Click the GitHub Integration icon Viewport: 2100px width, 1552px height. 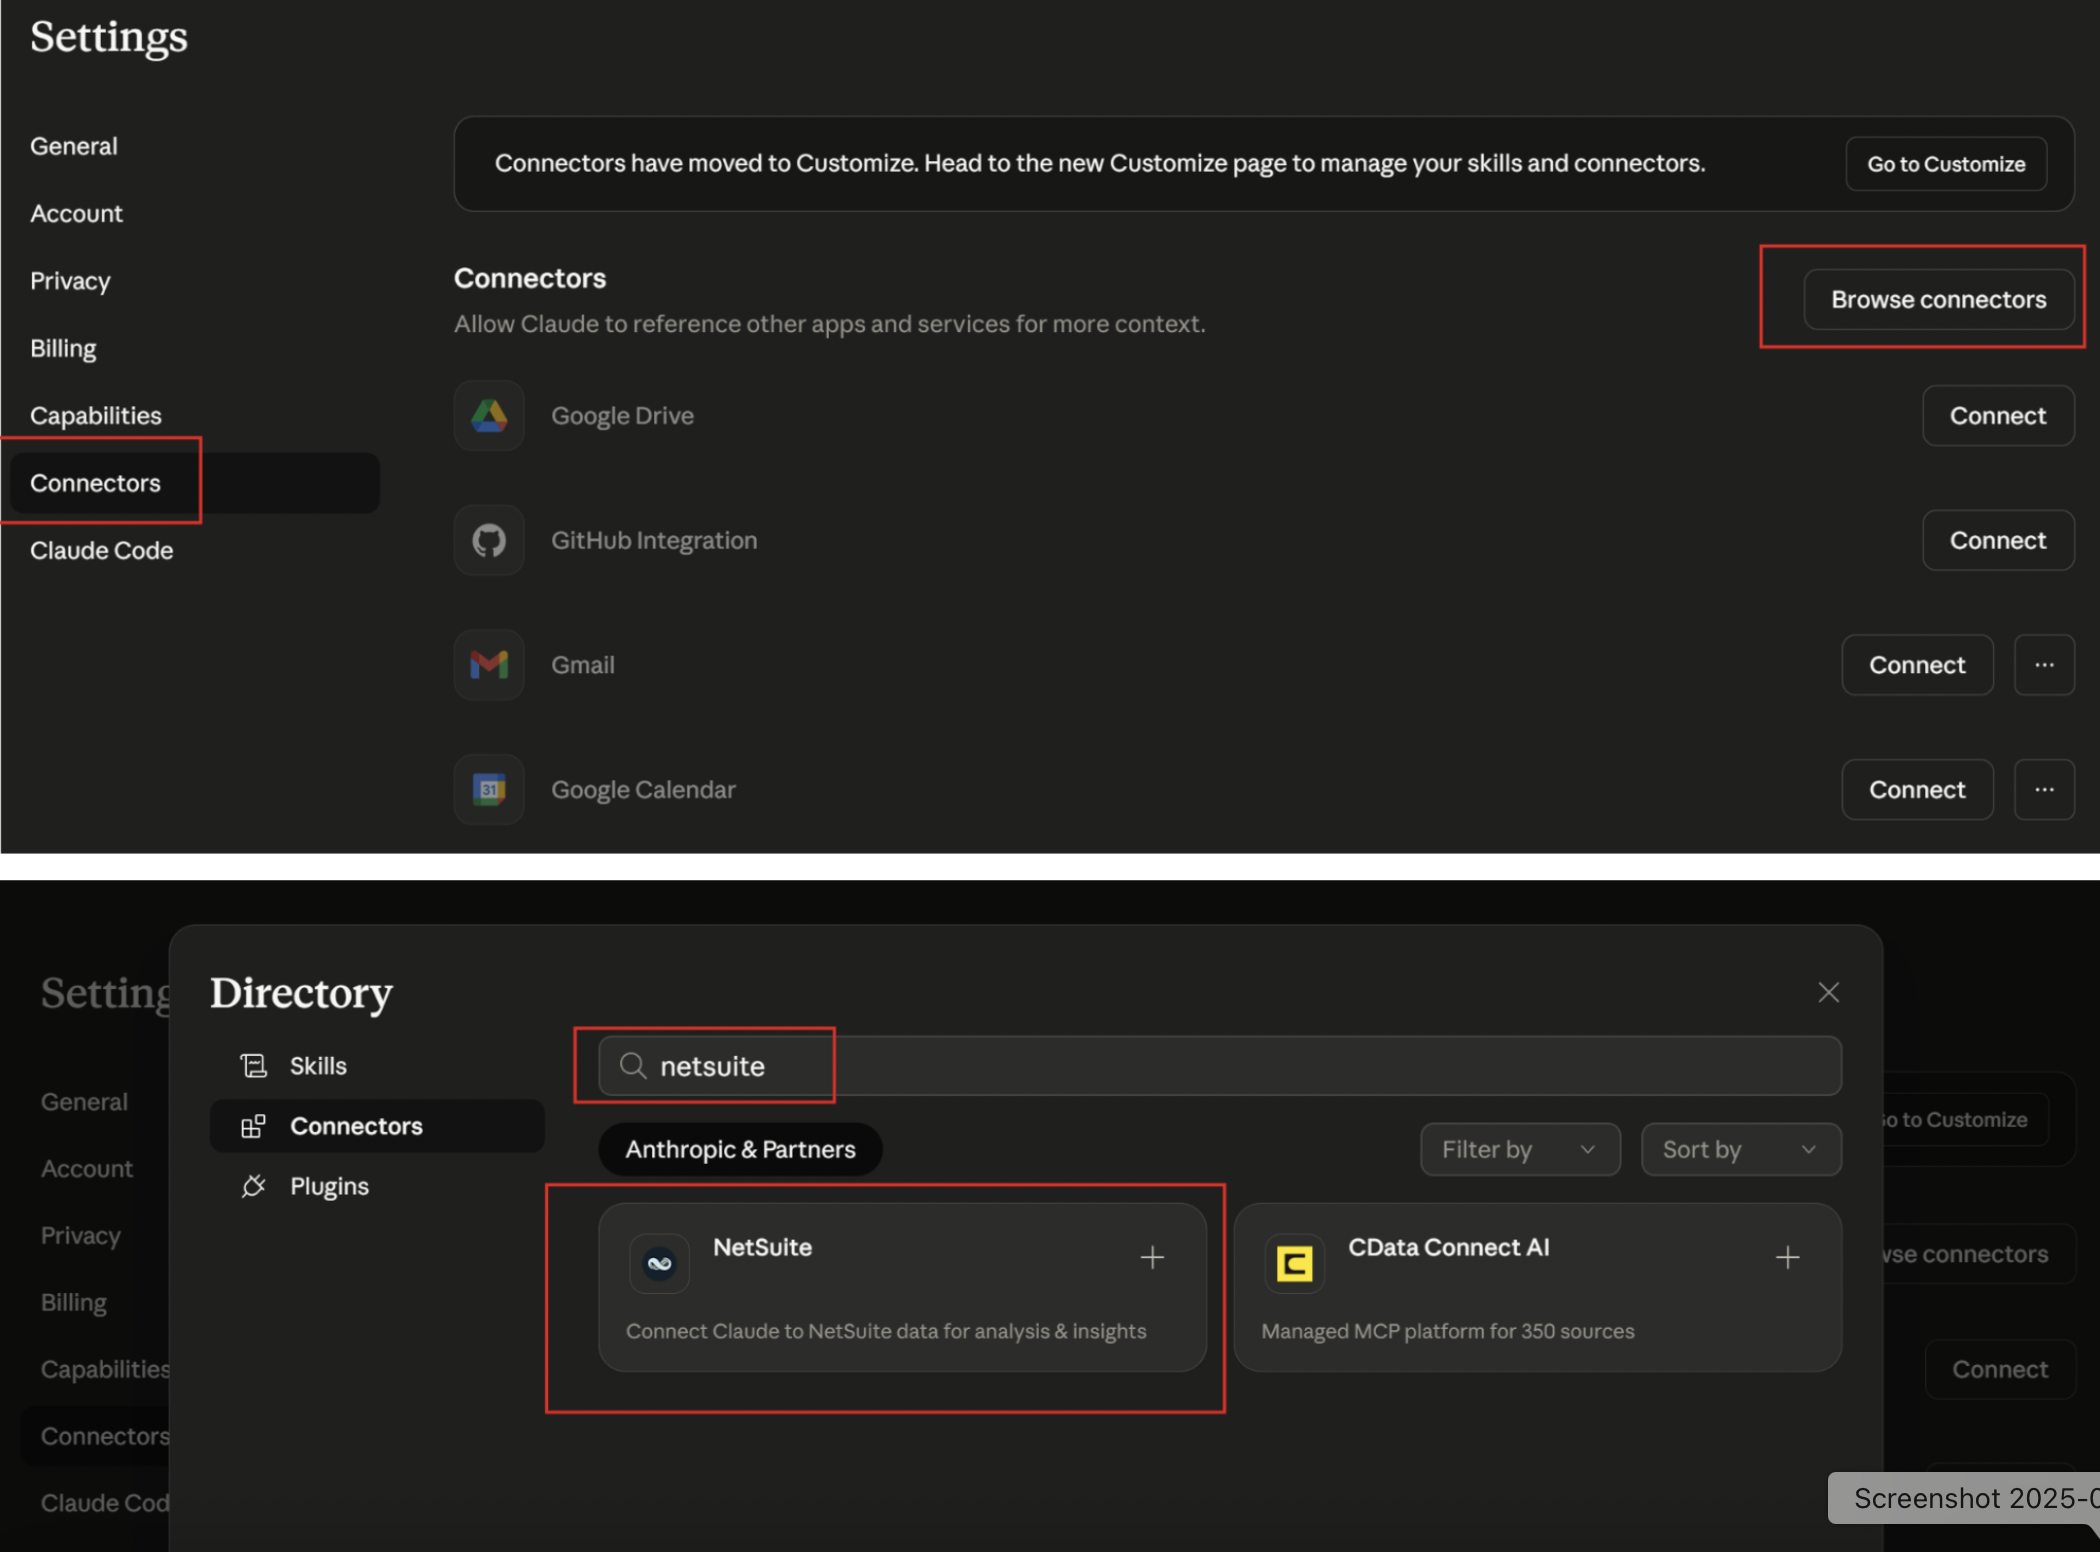[x=489, y=540]
